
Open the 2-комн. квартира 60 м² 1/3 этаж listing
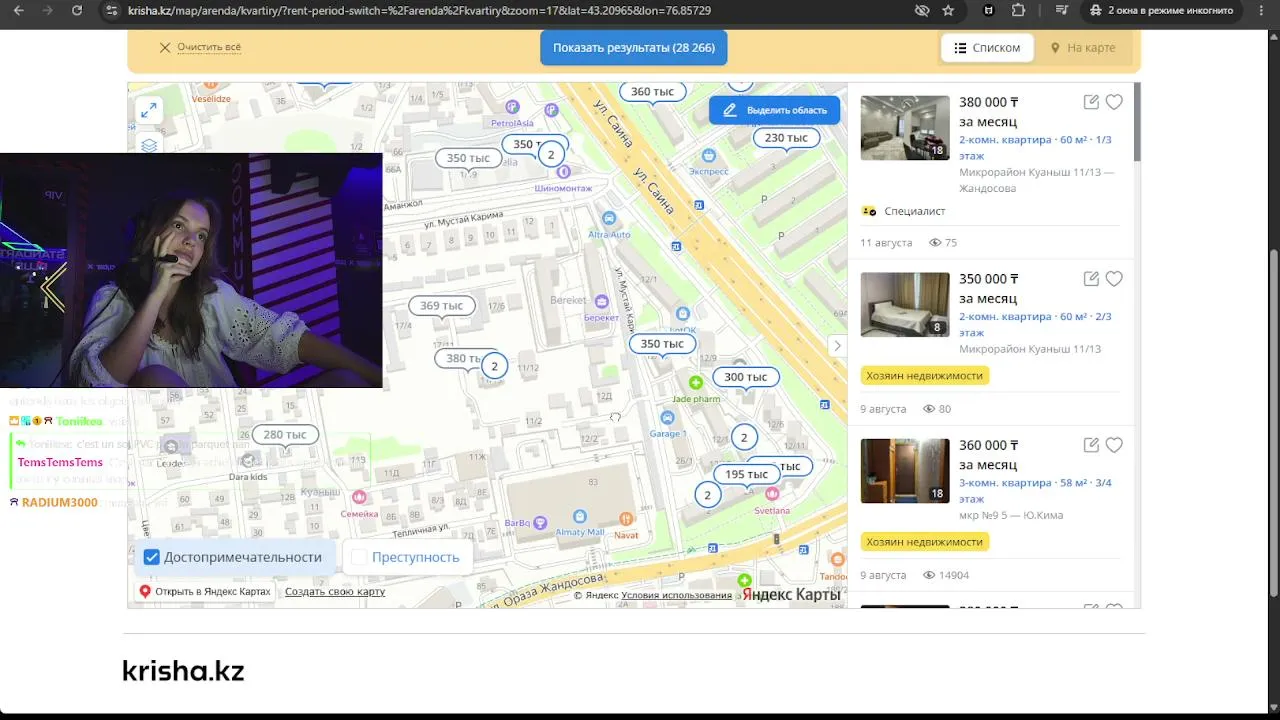click(x=1035, y=148)
